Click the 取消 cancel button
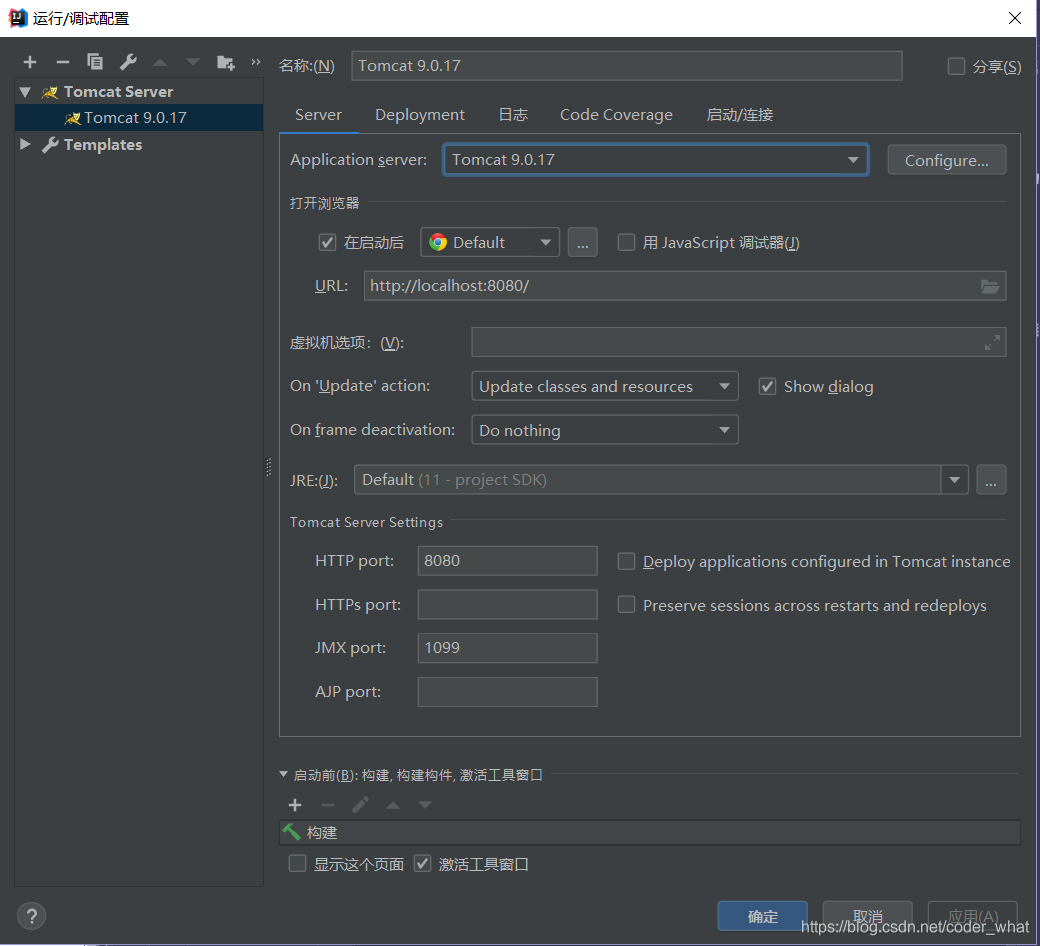 868,916
